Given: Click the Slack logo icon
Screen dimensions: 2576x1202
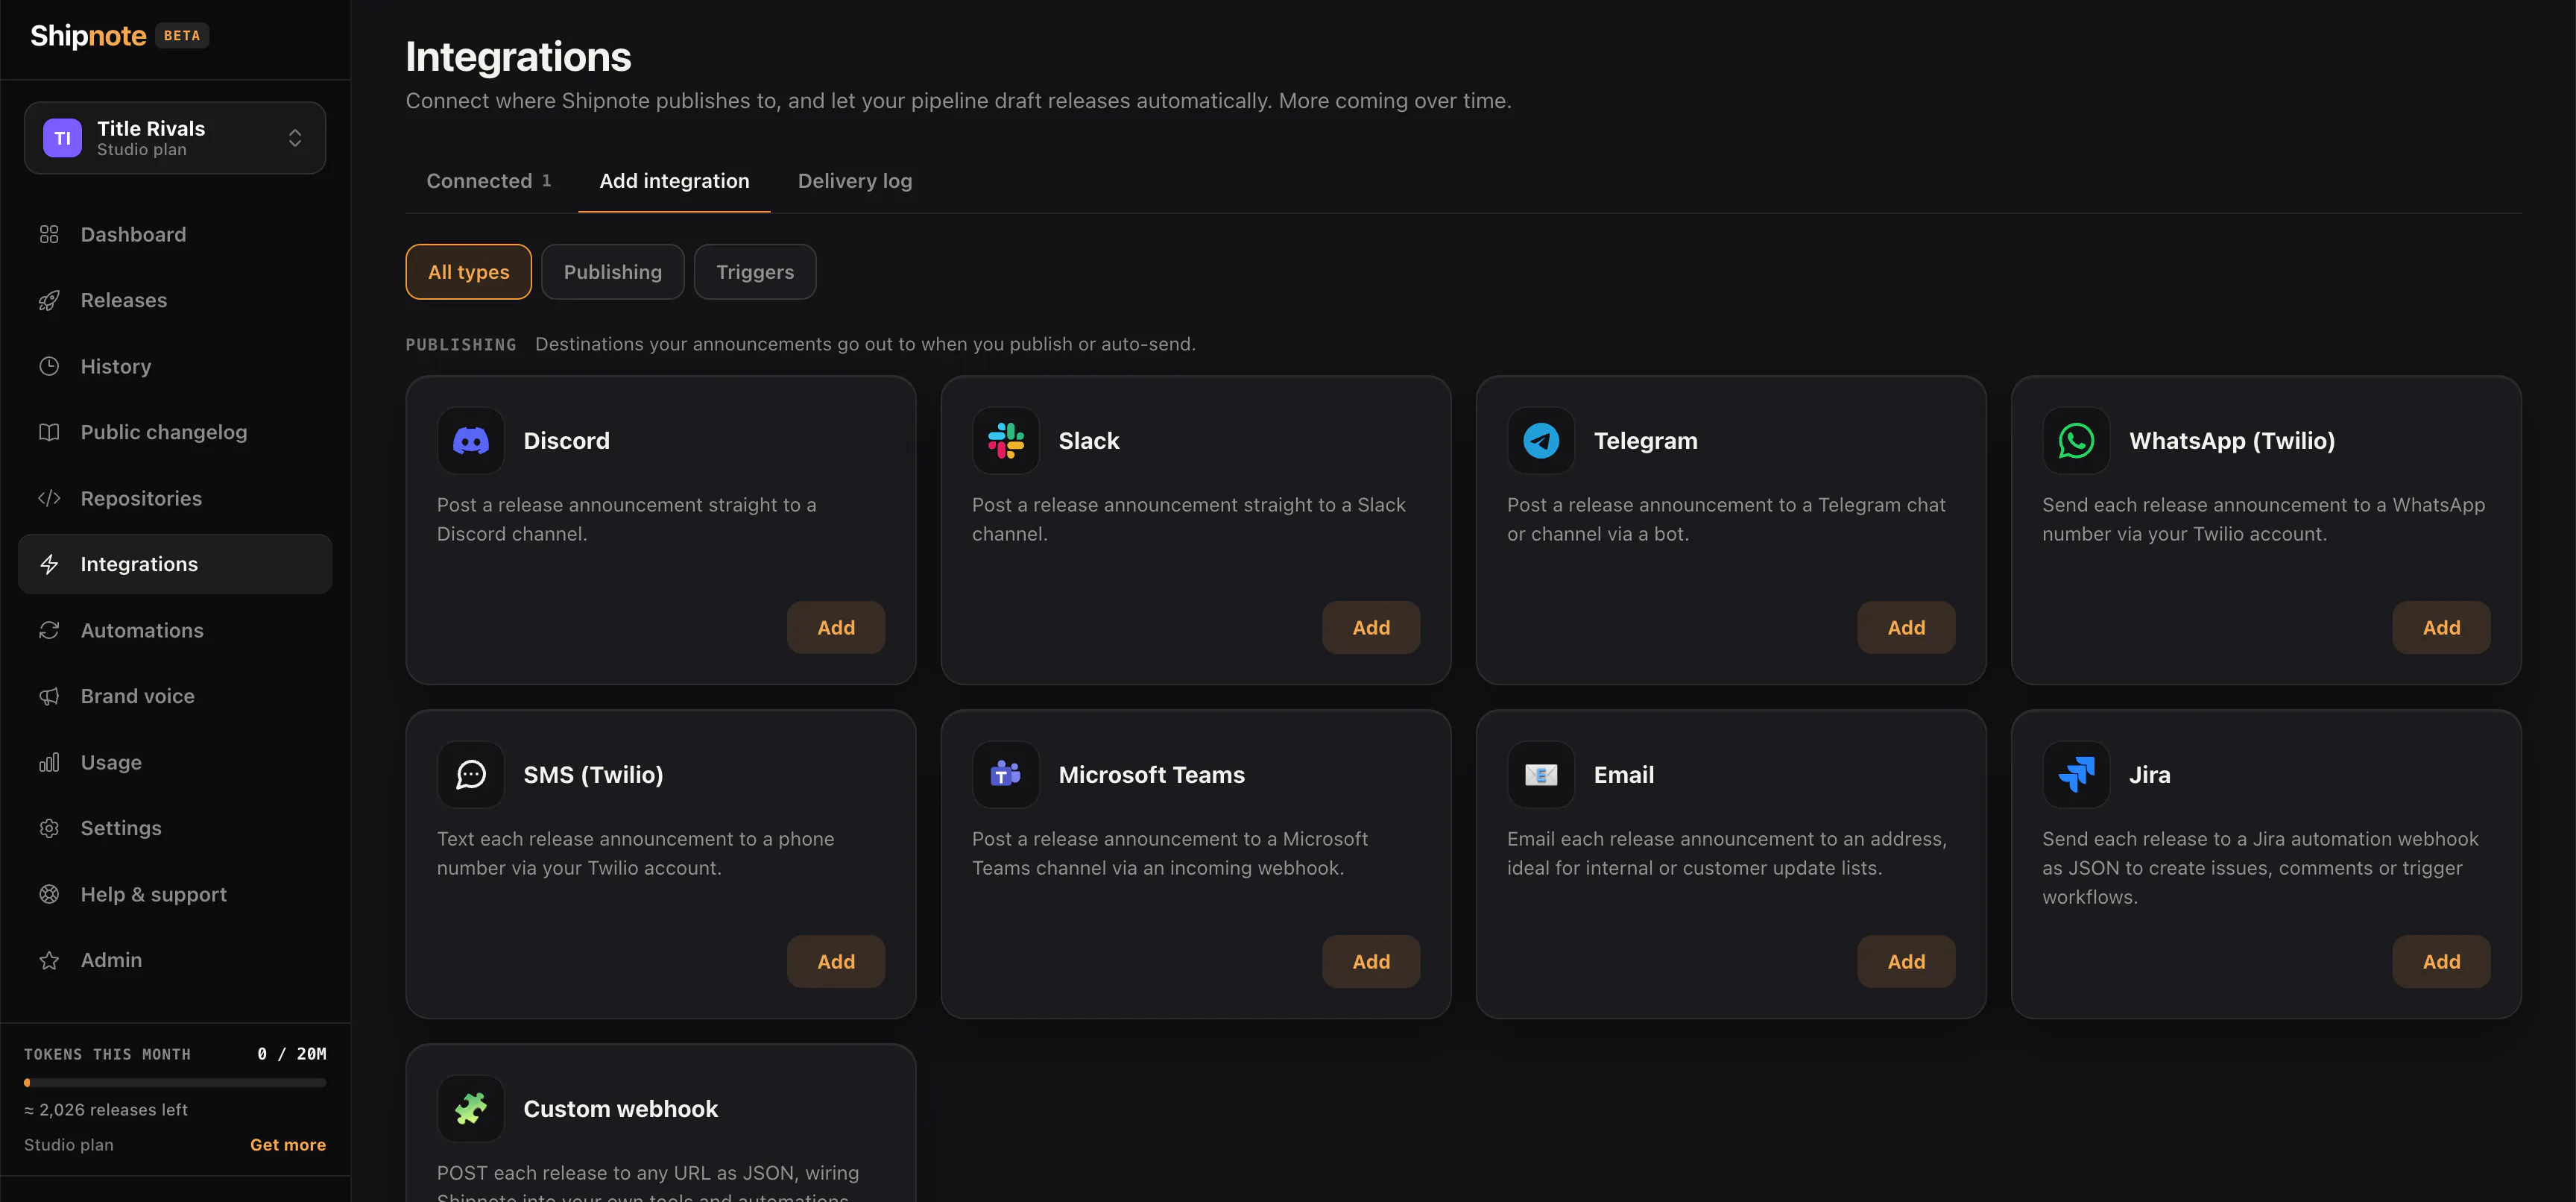Looking at the screenshot, I should pos(1006,440).
